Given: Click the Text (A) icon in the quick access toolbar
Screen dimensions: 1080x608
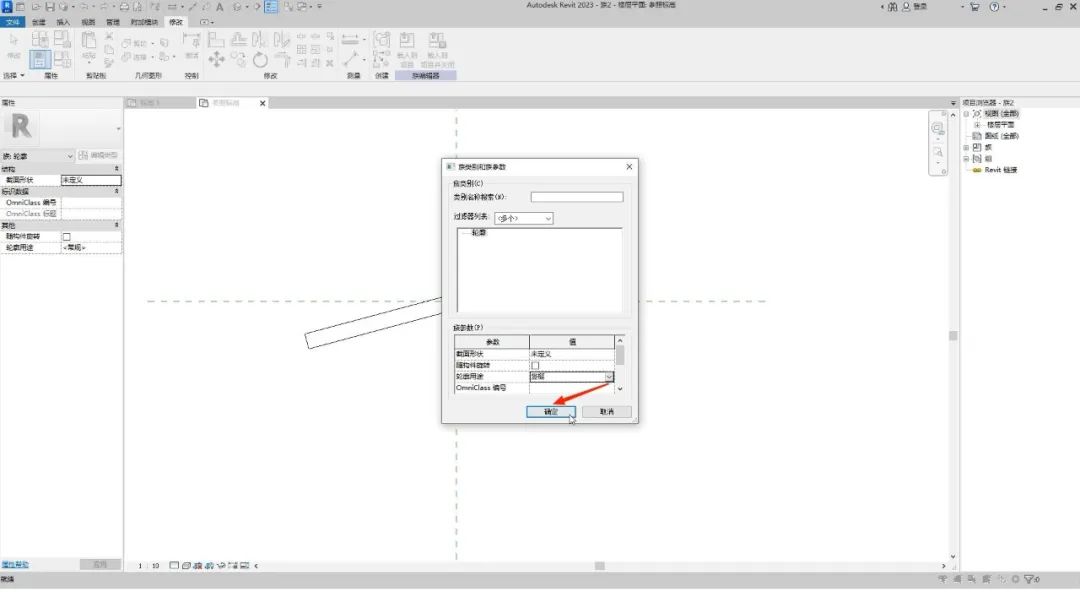Looking at the screenshot, I should pos(220,7).
